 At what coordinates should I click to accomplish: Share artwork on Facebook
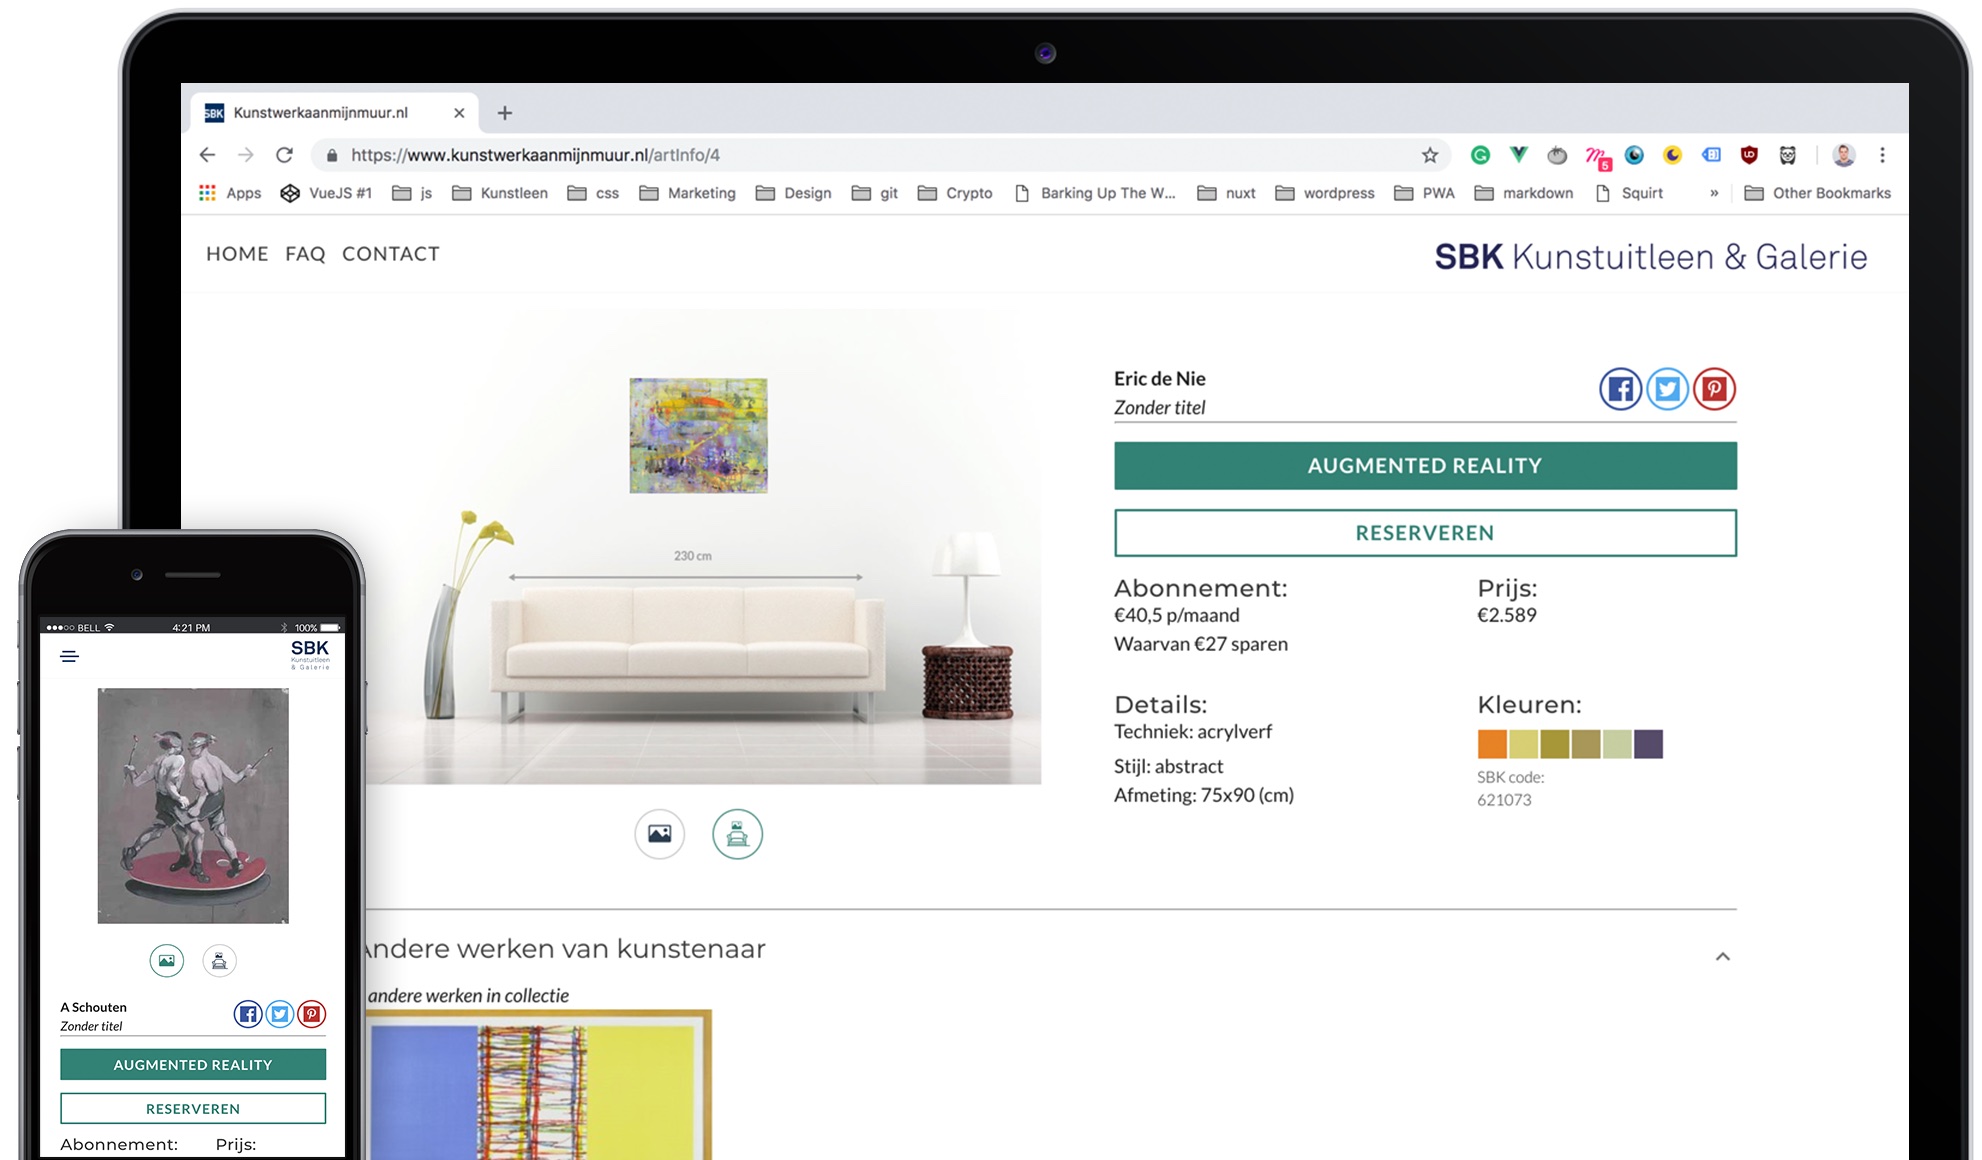coord(1619,388)
